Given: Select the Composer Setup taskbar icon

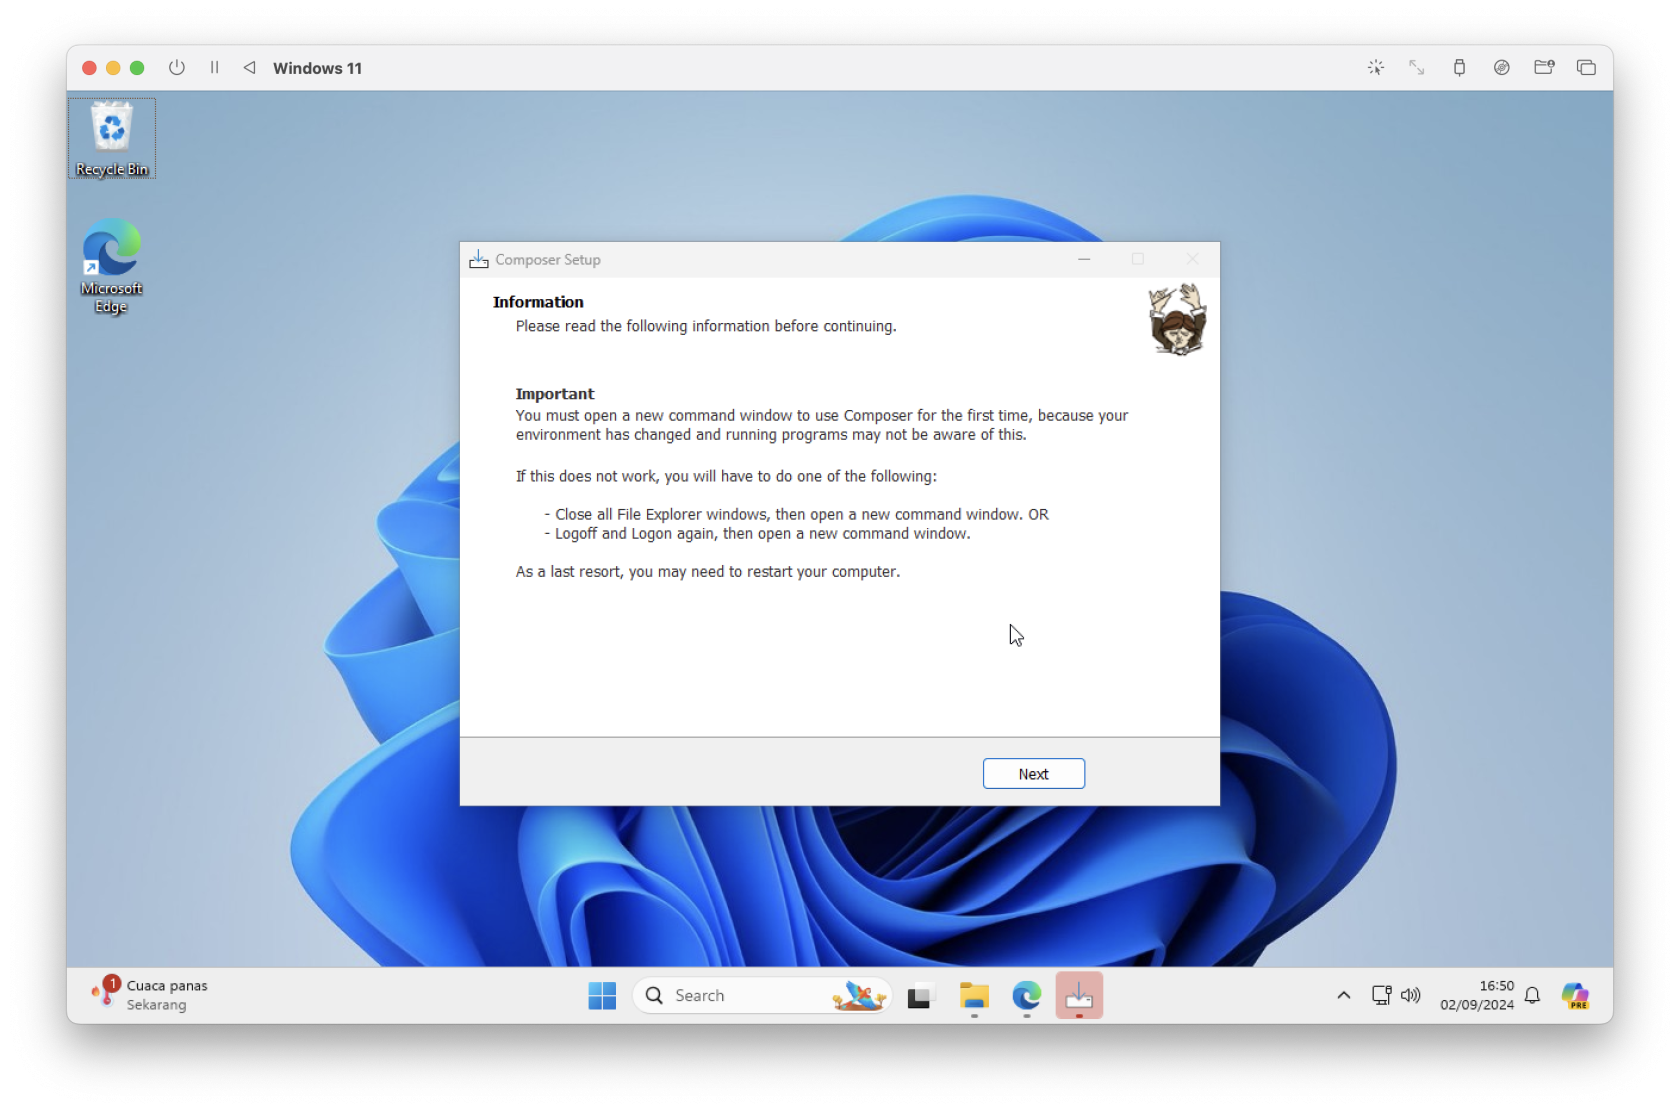Looking at the screenshot, I should coord(1079,996).
